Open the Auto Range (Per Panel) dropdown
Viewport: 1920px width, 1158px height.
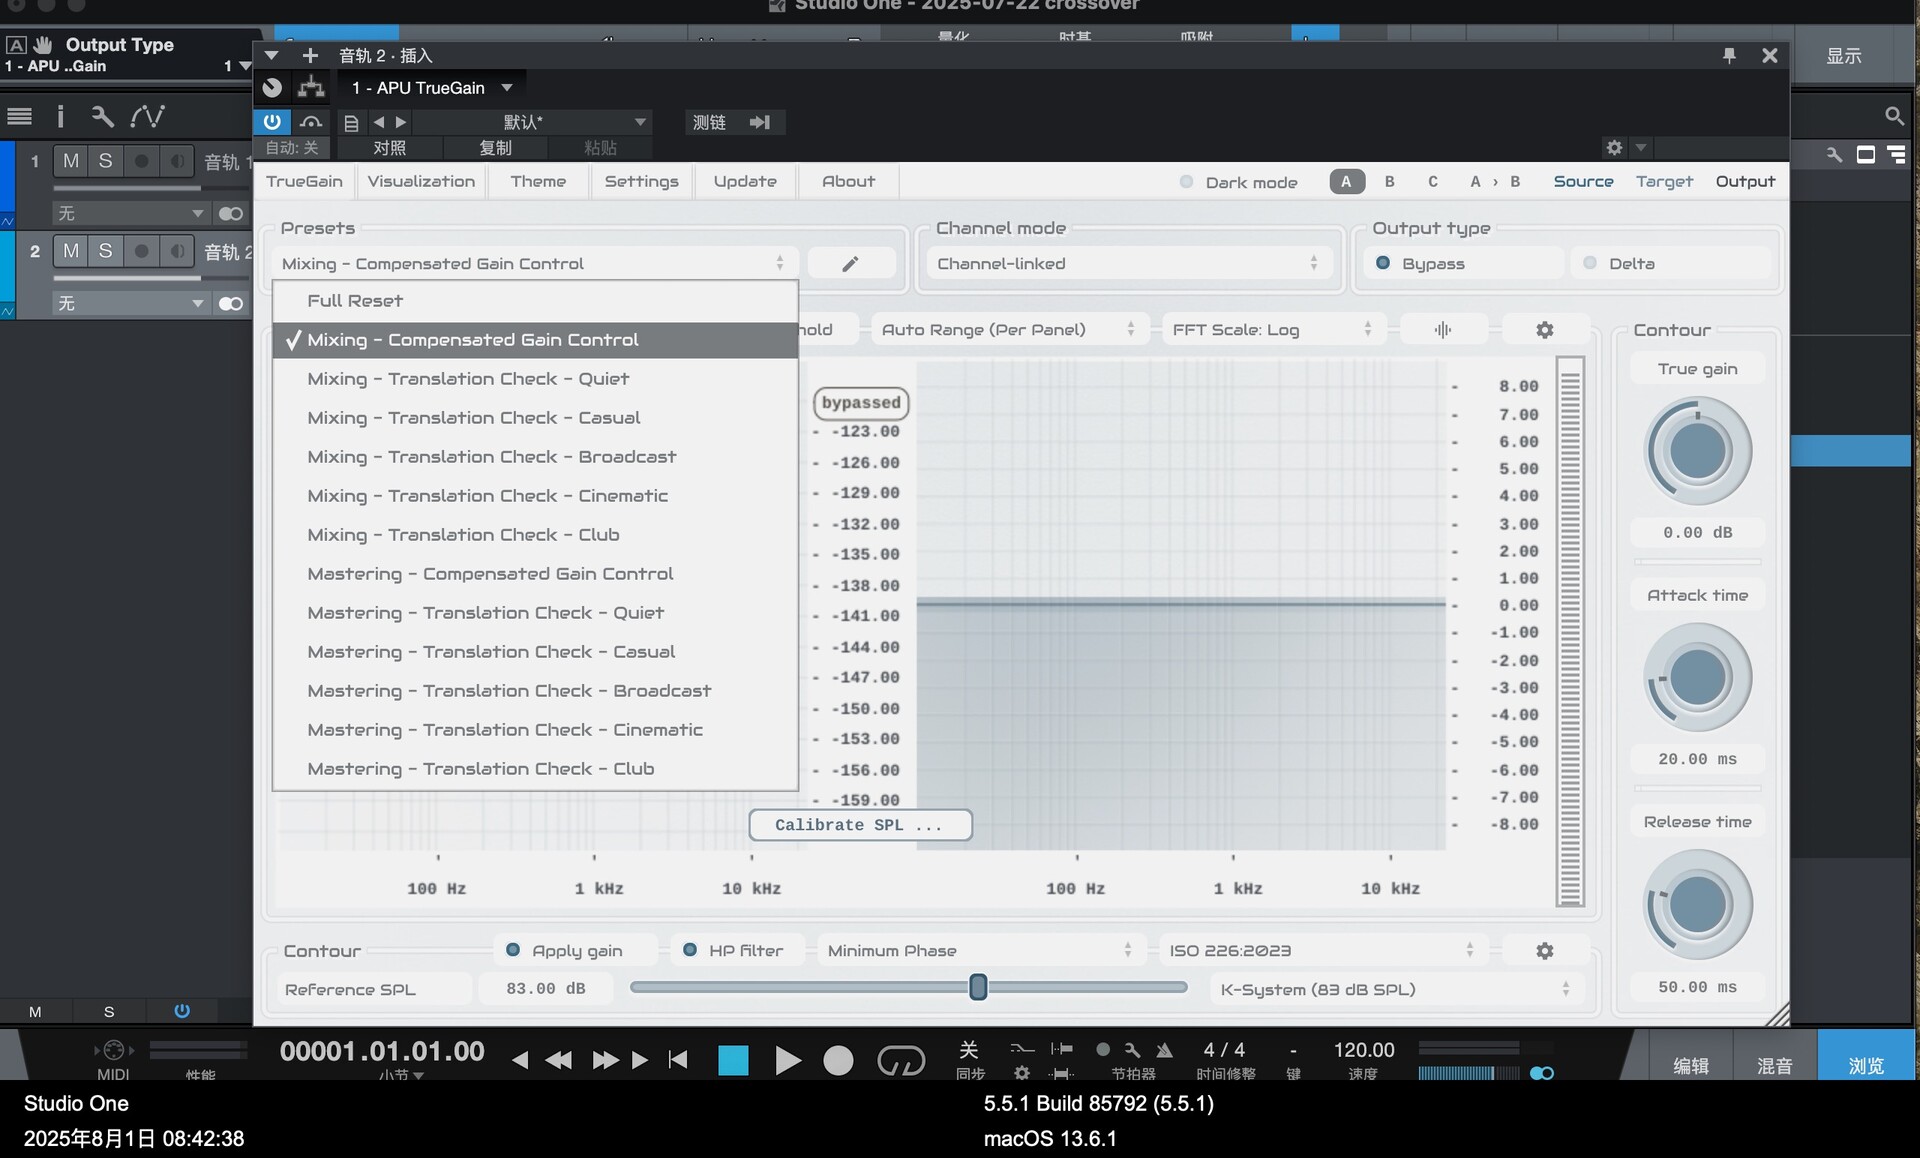1010,330
